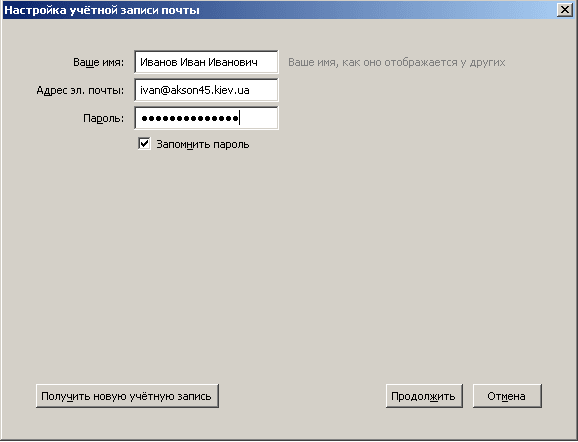Click the 'Адрес эл. почты:' field label
The height and width of the screenshot is (442, 578).
point(80,90)
